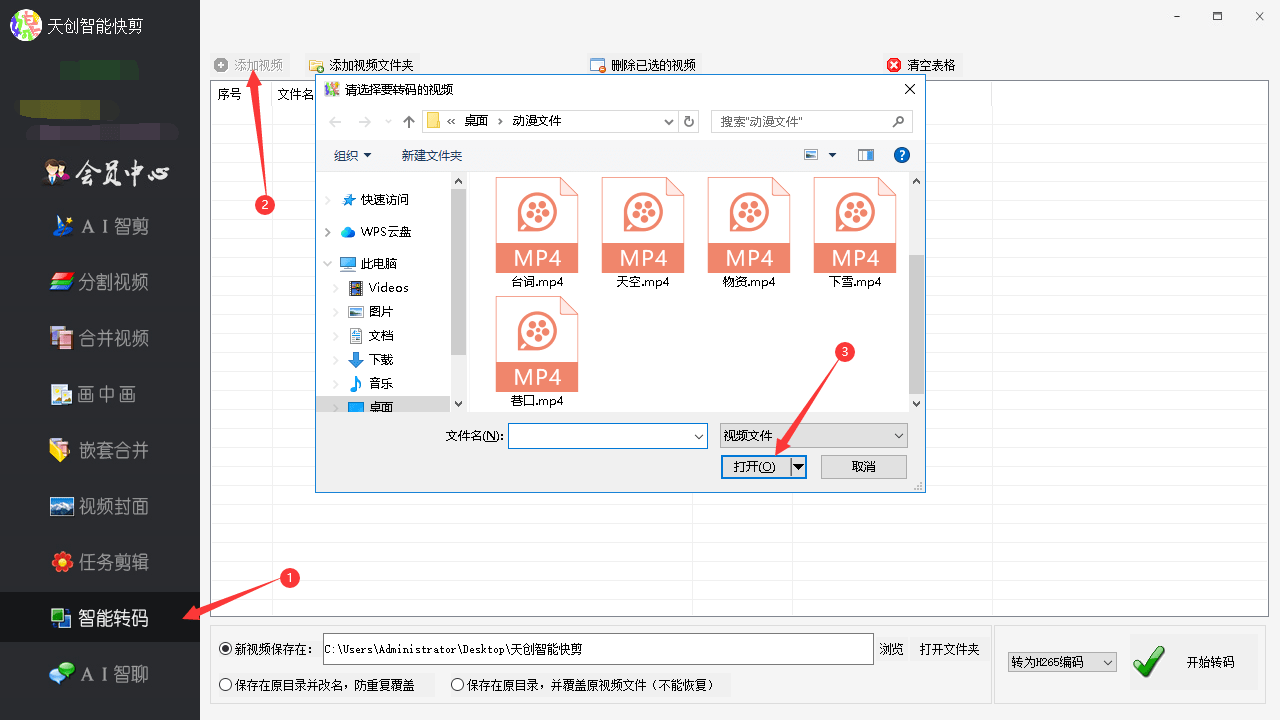Click the search 动漫文件 field
Viewport: 1280px width, 720px height.
(811, 121)
